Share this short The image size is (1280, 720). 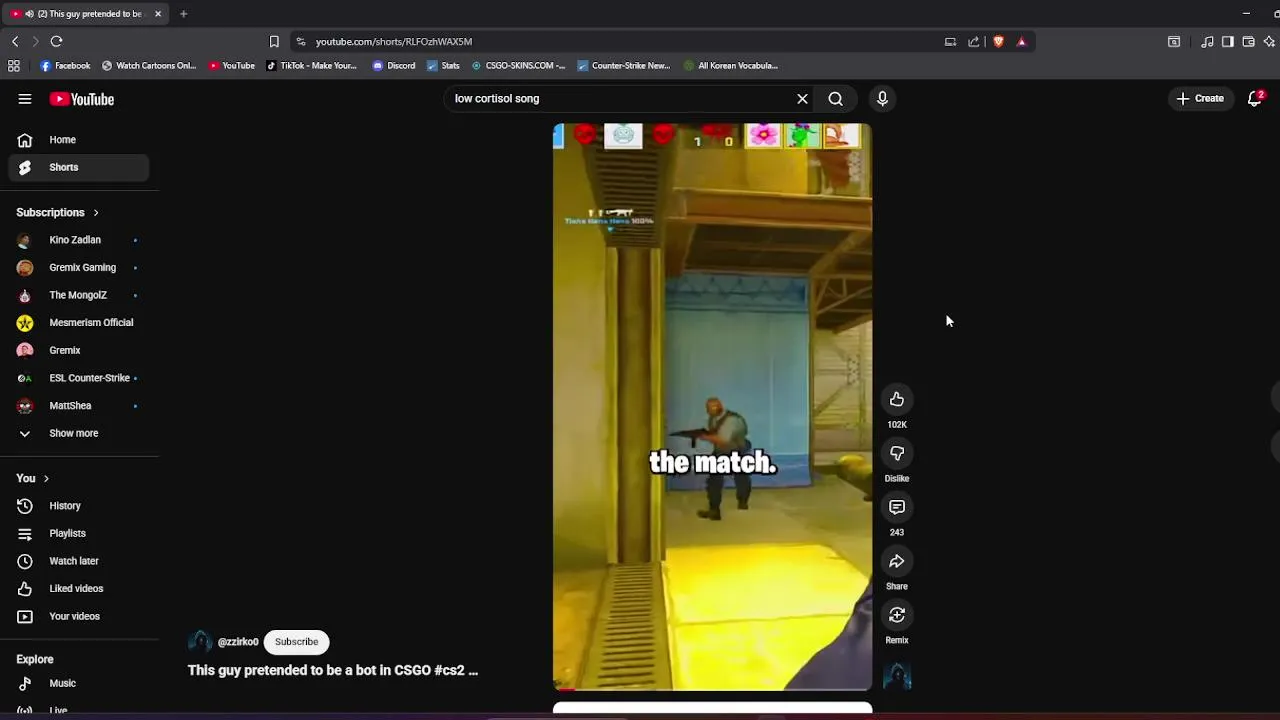point(897,562)
